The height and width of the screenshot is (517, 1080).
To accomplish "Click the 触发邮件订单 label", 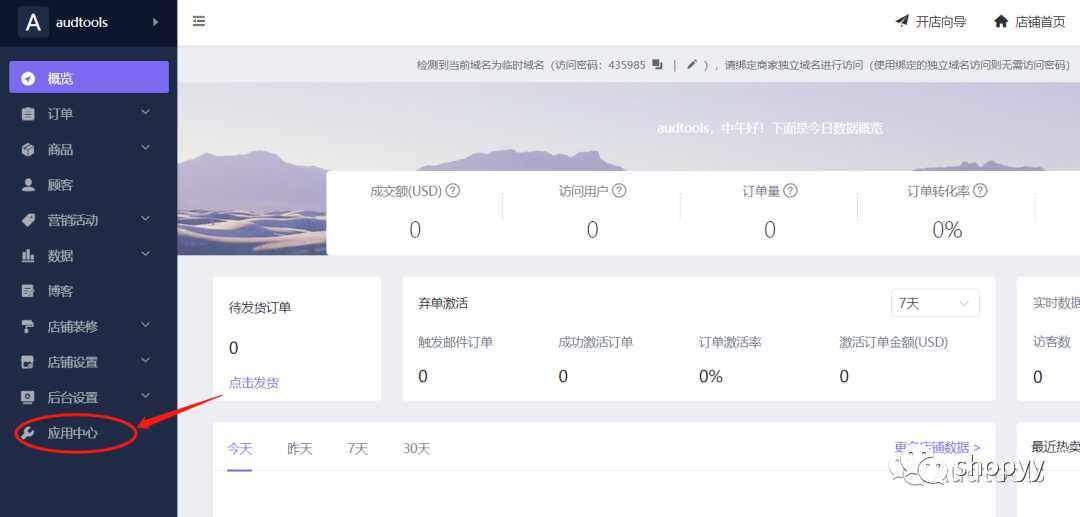I will click(x=455, y=342).
